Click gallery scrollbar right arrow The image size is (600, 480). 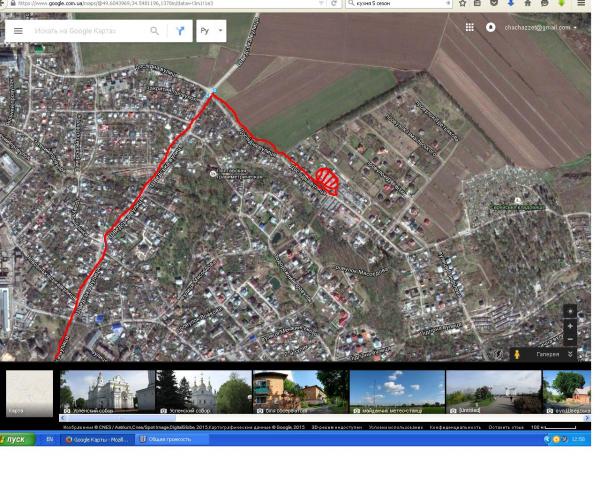[x=587, y=418]
